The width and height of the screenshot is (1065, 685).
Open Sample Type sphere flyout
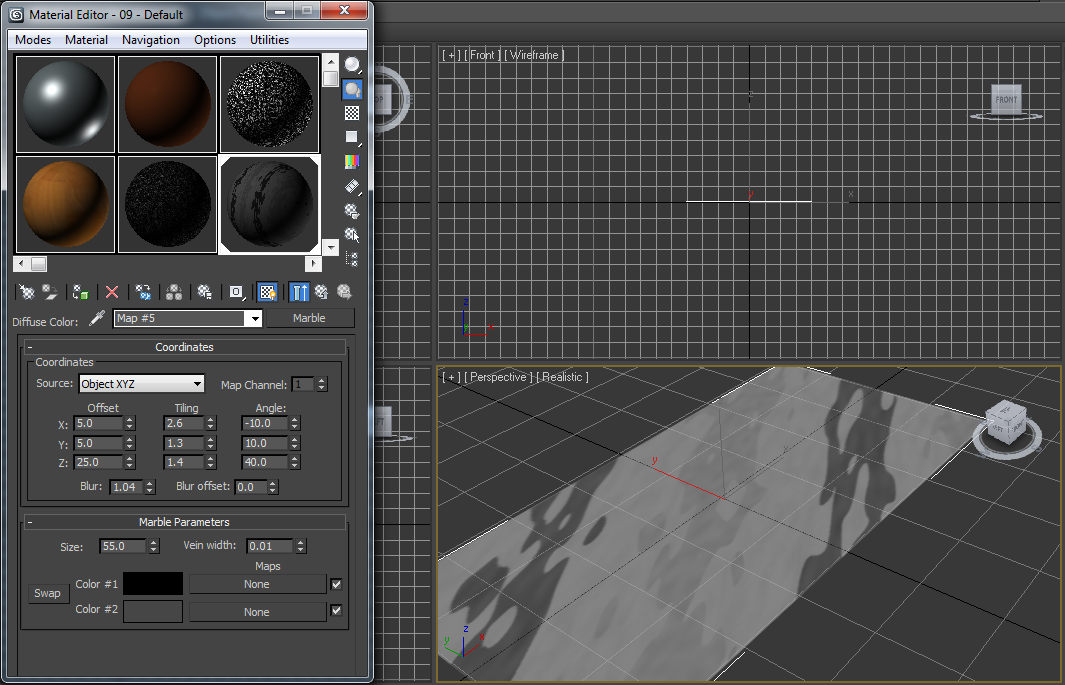coord(353,65)
